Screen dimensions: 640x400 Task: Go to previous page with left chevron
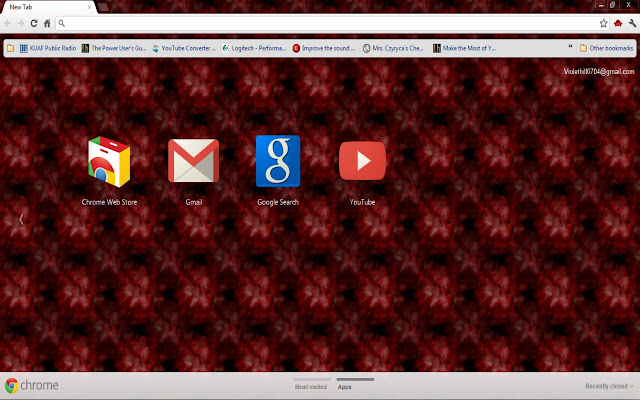coord(21,220)
